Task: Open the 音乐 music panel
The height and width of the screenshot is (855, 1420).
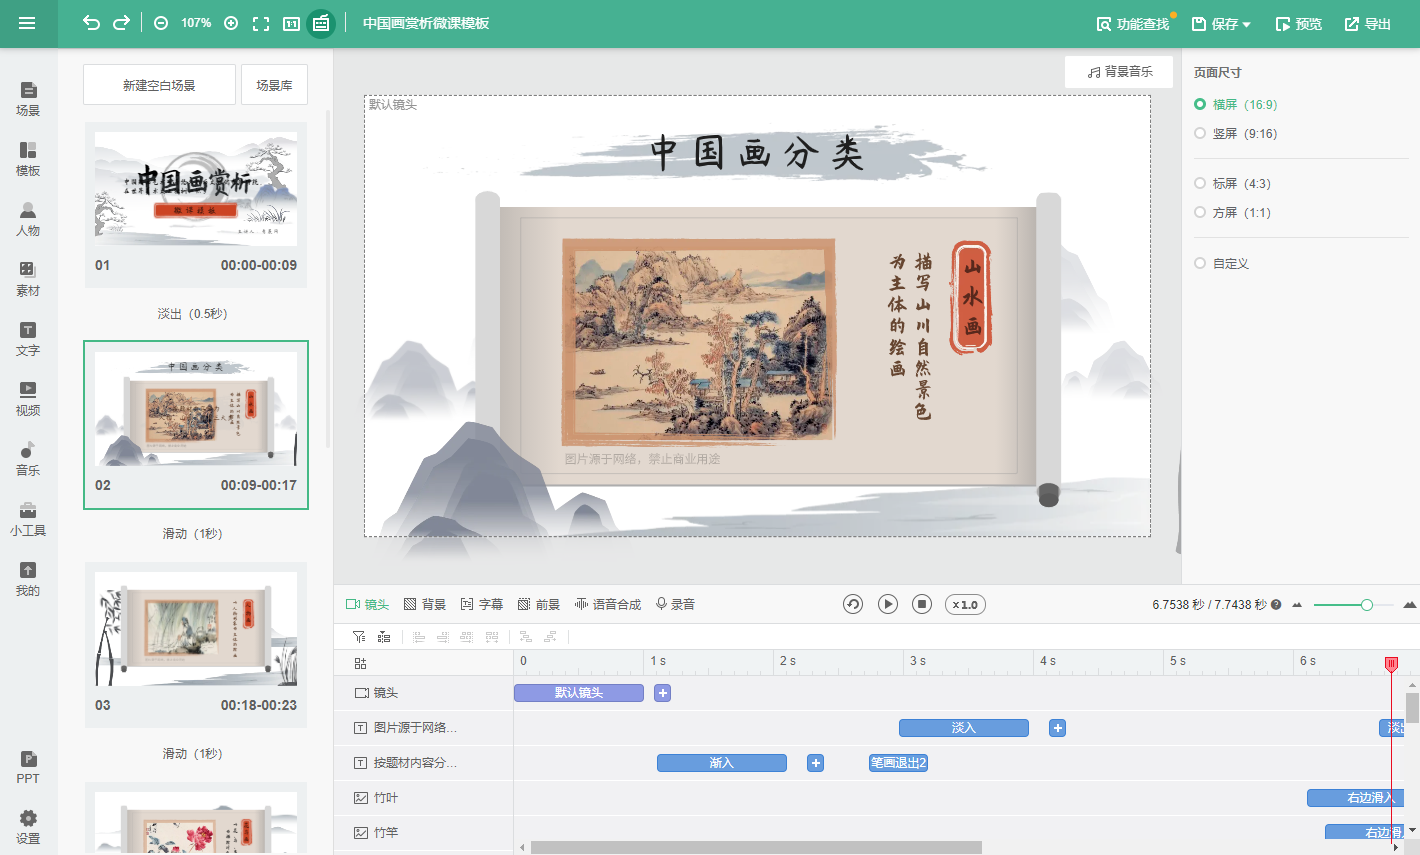Action: tap(28, 459)
